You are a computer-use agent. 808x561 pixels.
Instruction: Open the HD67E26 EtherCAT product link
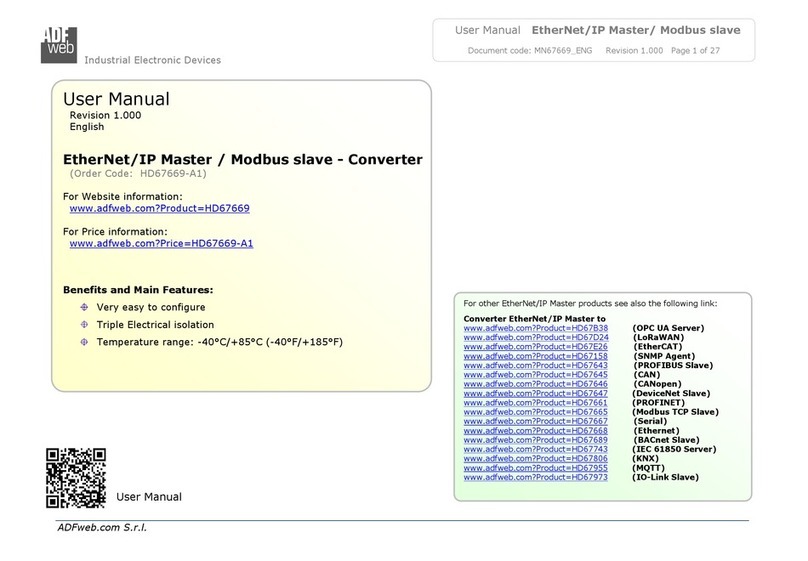click(x=535, y=347)
